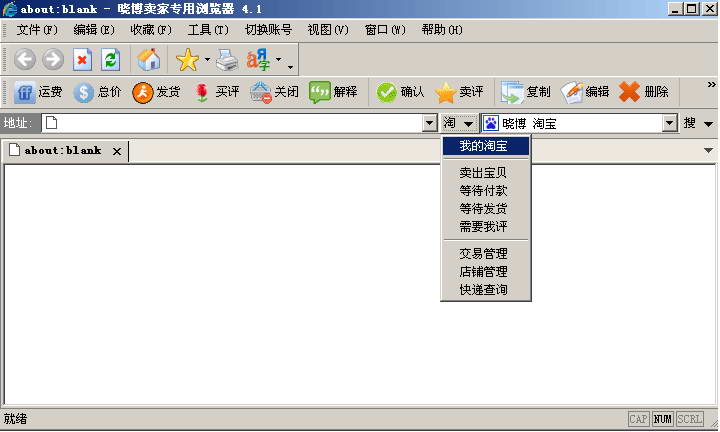Print the page with the printer icon
Image resolution: width=720 pixels, height=432 pixels.
click(227, 60)
